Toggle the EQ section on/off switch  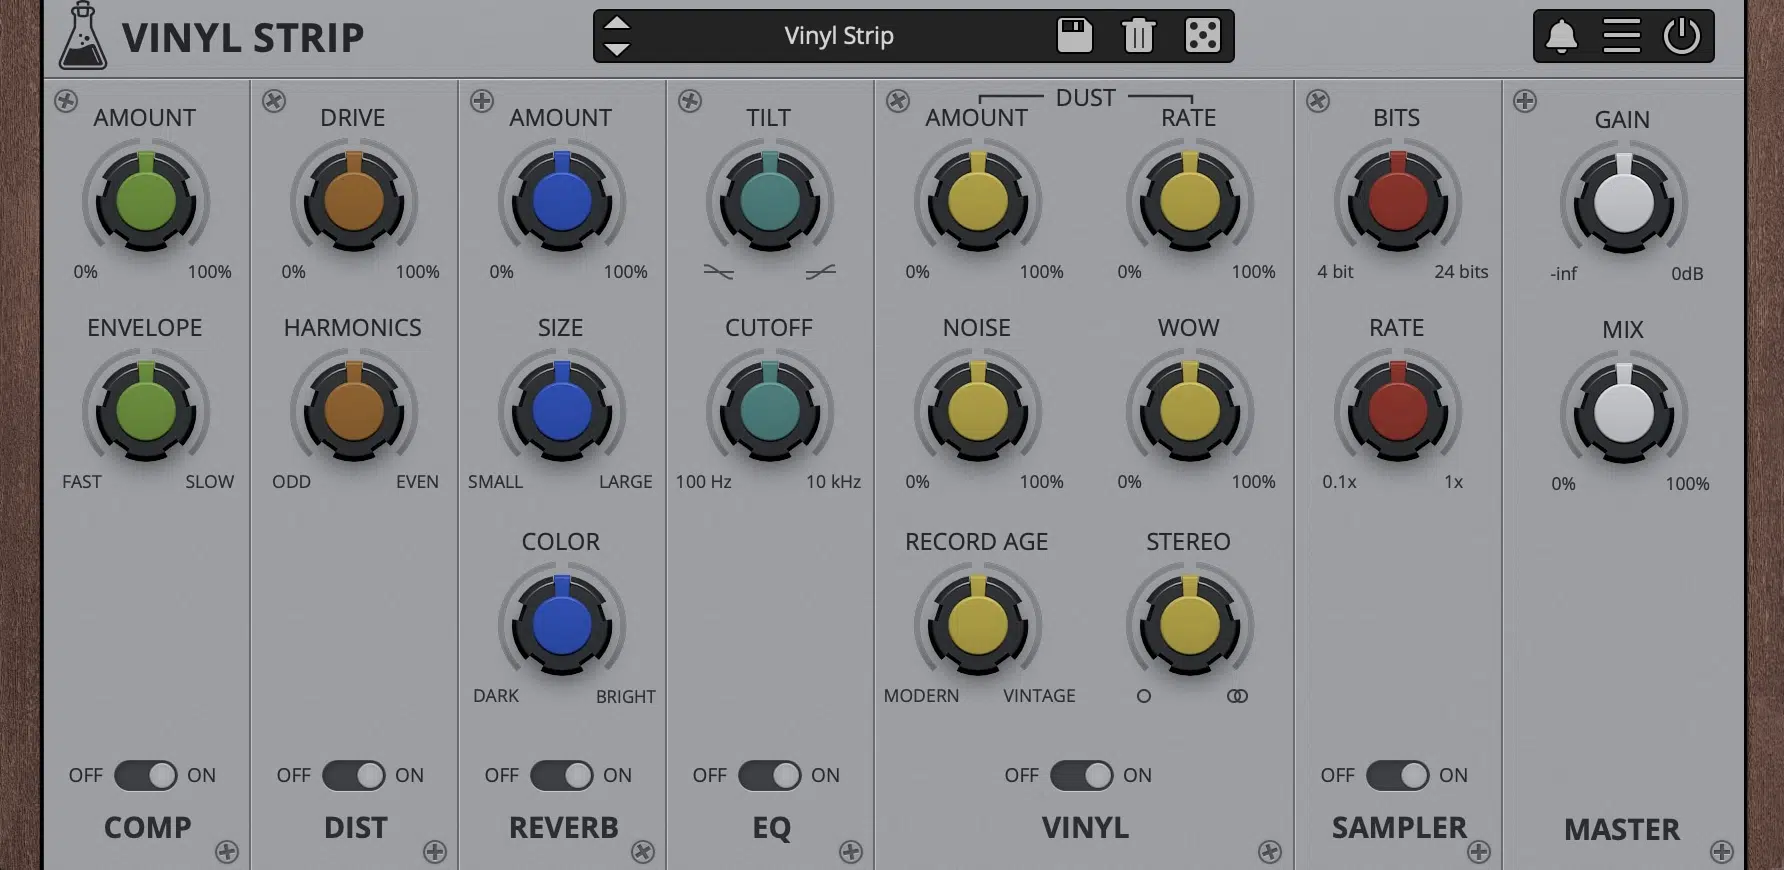pos(770,775)
